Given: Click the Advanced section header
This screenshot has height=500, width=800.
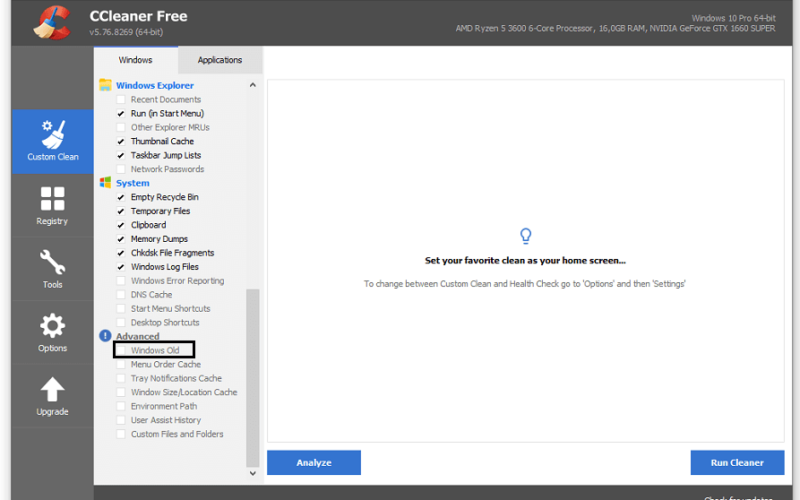Looking at the screenshot, I should 137,336.
